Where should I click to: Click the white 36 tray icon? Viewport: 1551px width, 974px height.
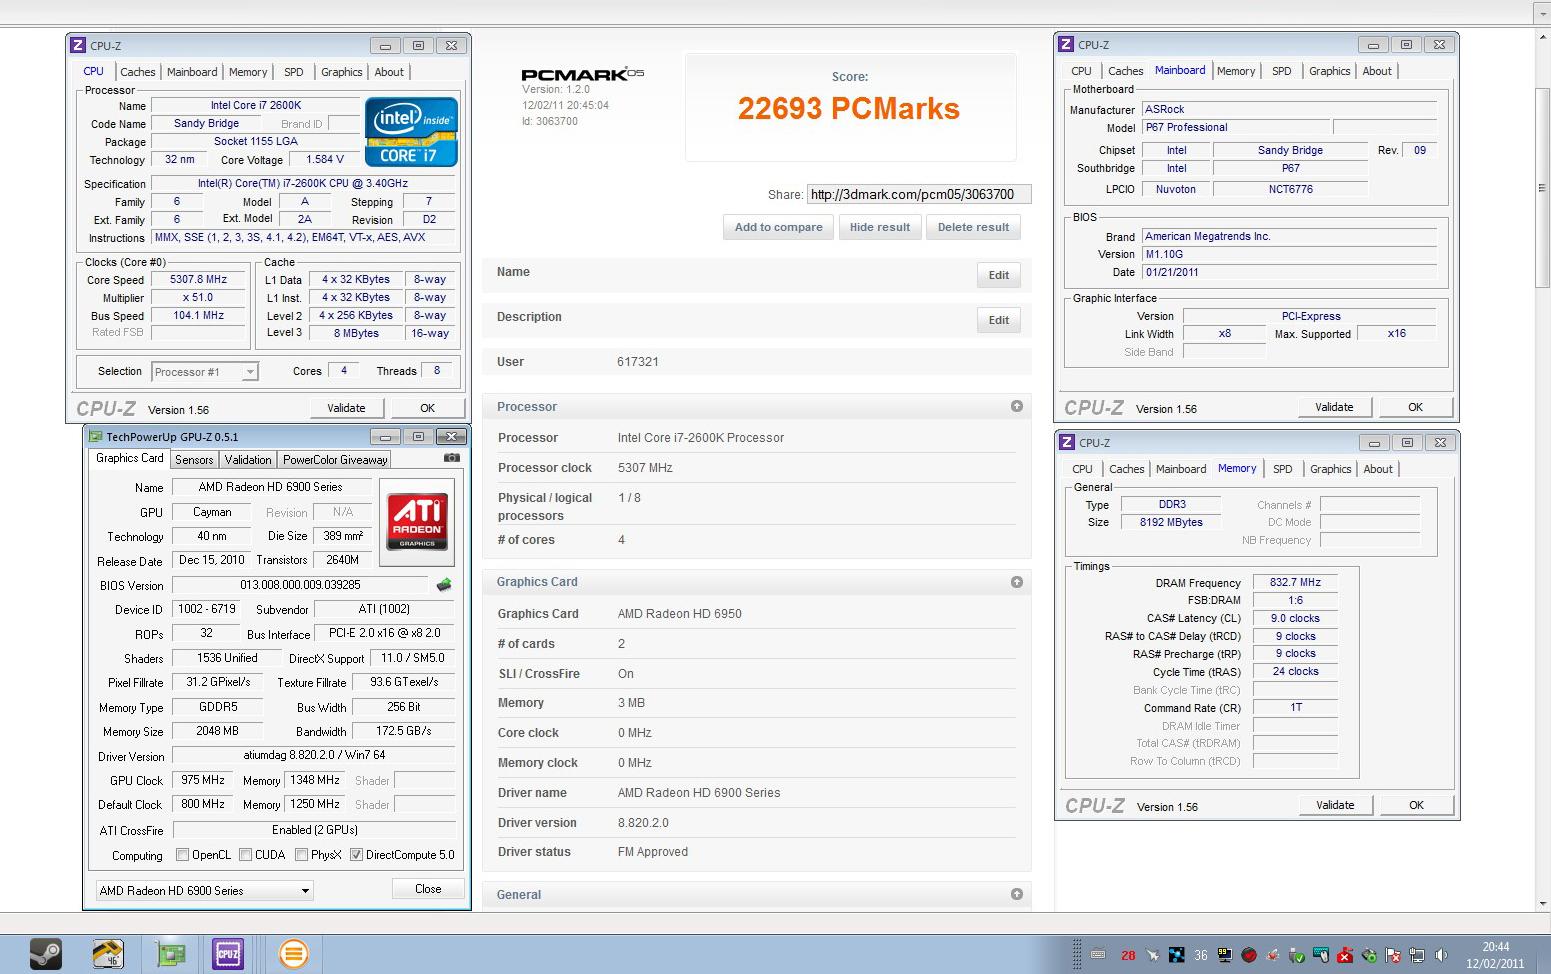point(1200,955)
